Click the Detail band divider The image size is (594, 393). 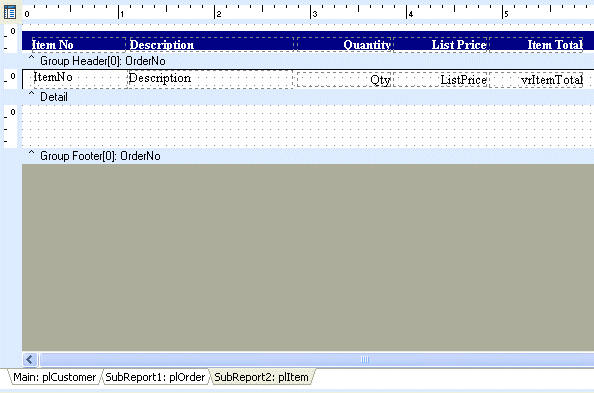(x=308, y=97)
